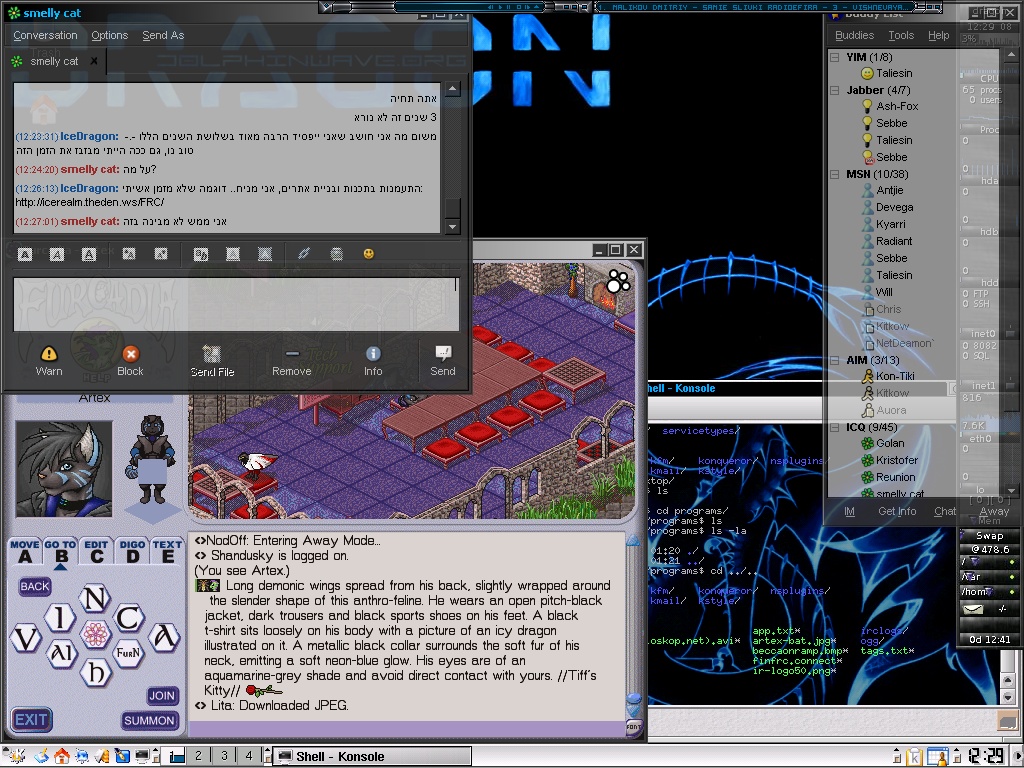Click the FurN hexagon button

pos(128,652)
